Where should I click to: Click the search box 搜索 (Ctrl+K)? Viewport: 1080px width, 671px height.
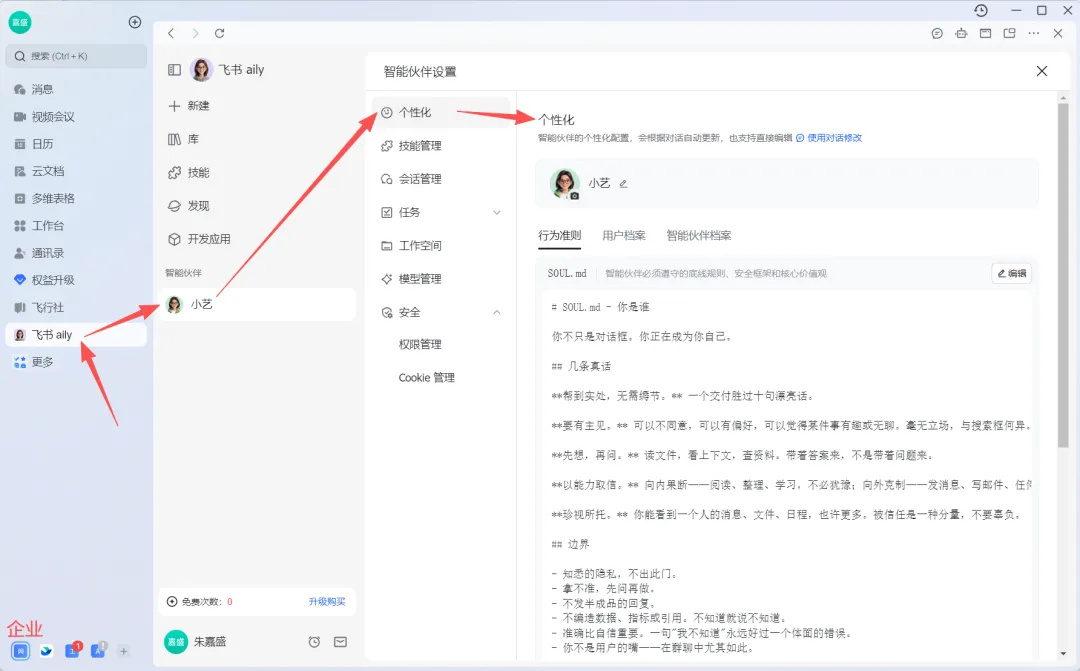coord(76,56)
